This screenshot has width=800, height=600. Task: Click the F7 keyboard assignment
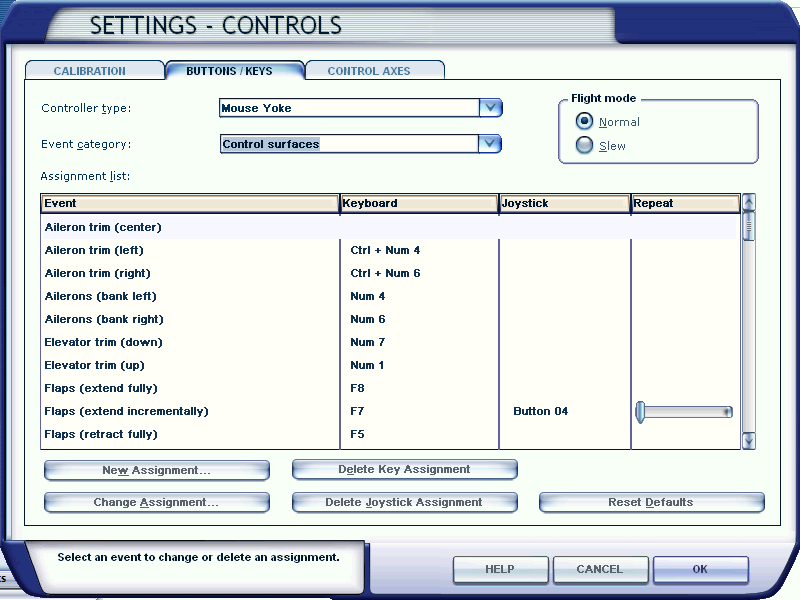point(357,411)
